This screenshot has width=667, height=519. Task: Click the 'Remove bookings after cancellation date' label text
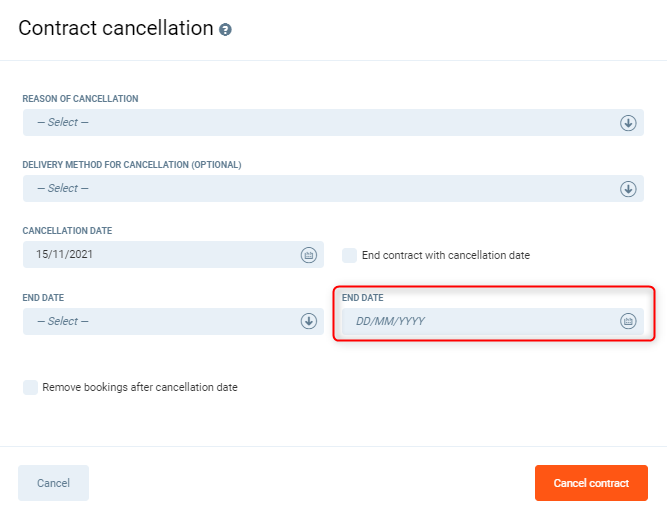pyautogui.click(x=140, y=387)
